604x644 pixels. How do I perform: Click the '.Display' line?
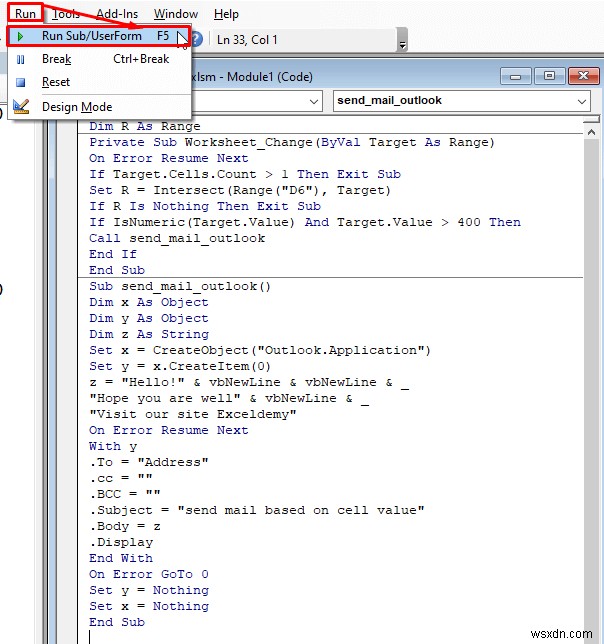[121, 543]
